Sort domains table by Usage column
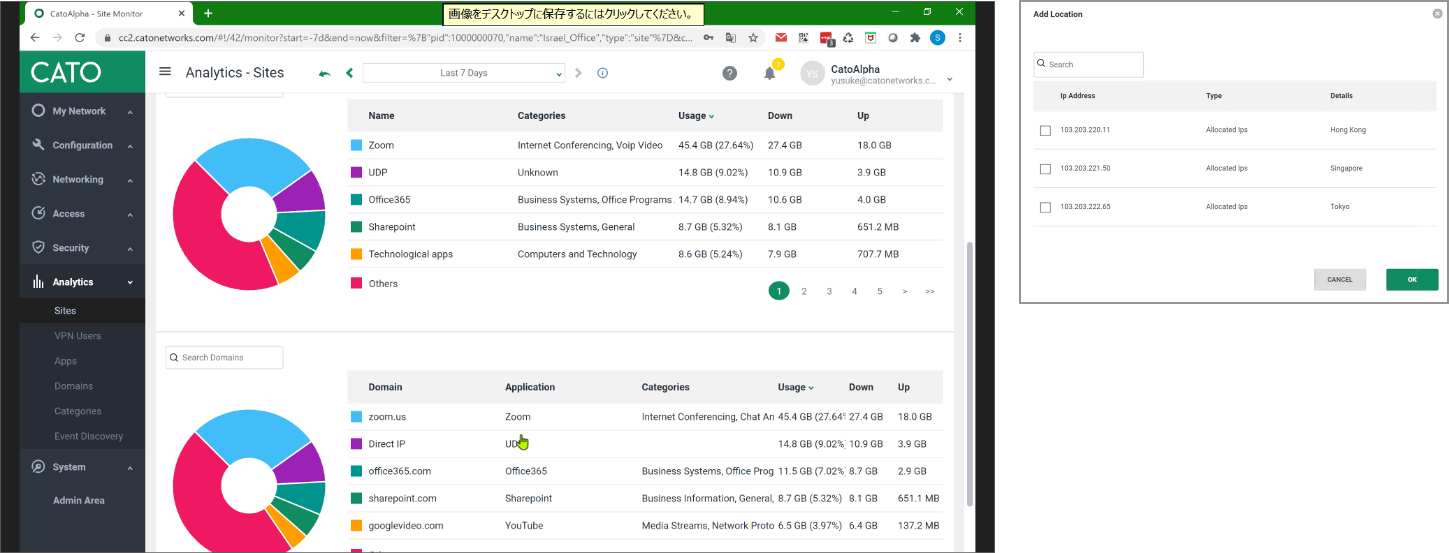1449x553 pixels. [796, 387]
